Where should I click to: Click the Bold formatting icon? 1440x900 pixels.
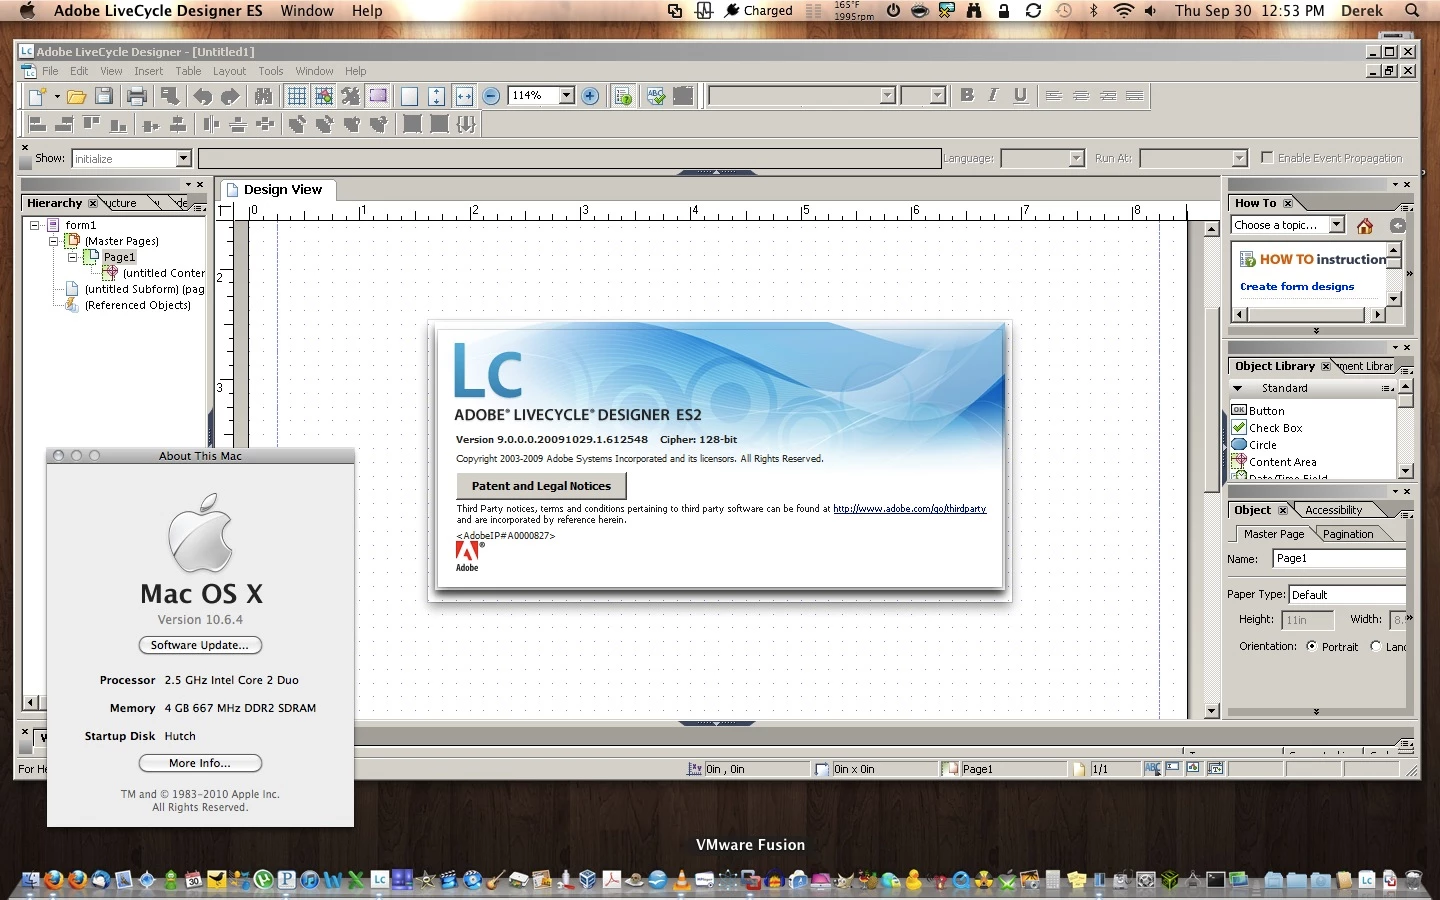click(x=967, y=95)
